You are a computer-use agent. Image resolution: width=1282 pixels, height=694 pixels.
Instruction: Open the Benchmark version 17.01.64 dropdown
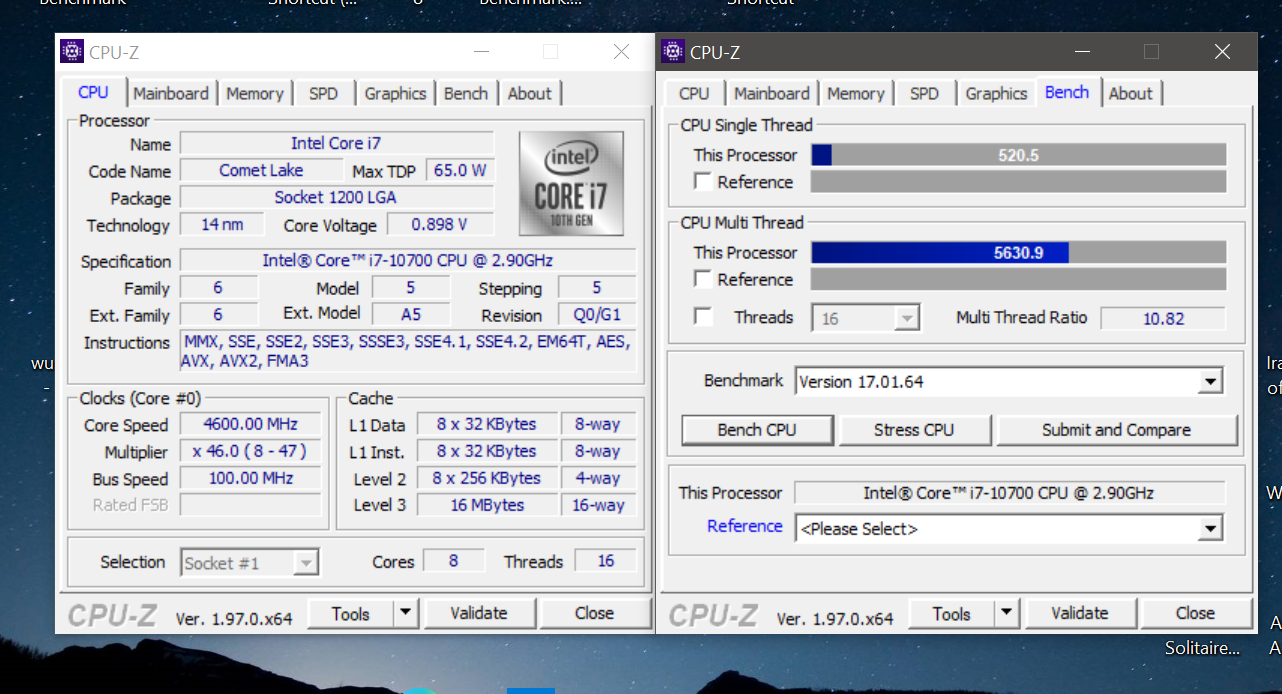1211,382
